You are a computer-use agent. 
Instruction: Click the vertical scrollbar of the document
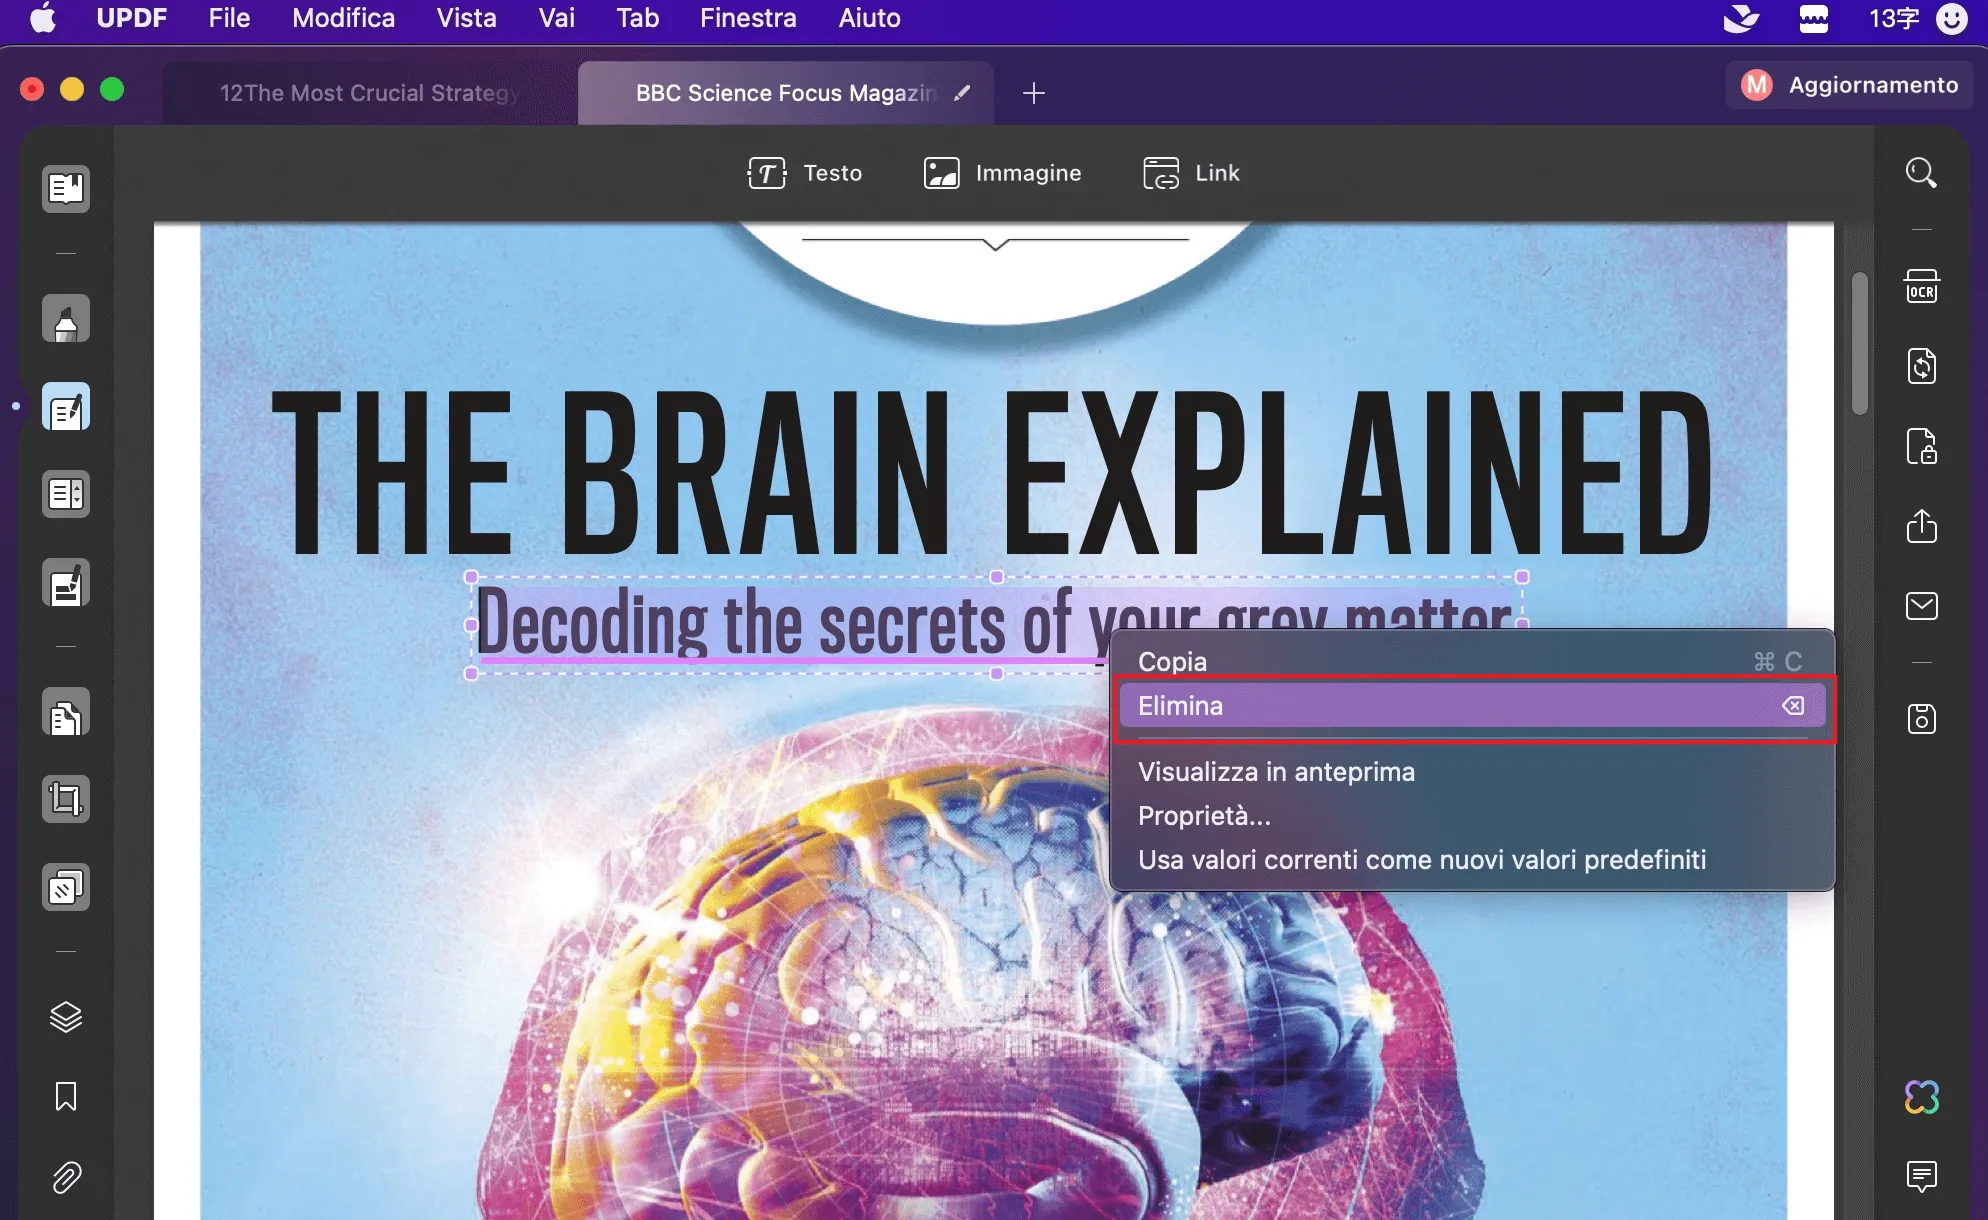tap(1859, 343)
